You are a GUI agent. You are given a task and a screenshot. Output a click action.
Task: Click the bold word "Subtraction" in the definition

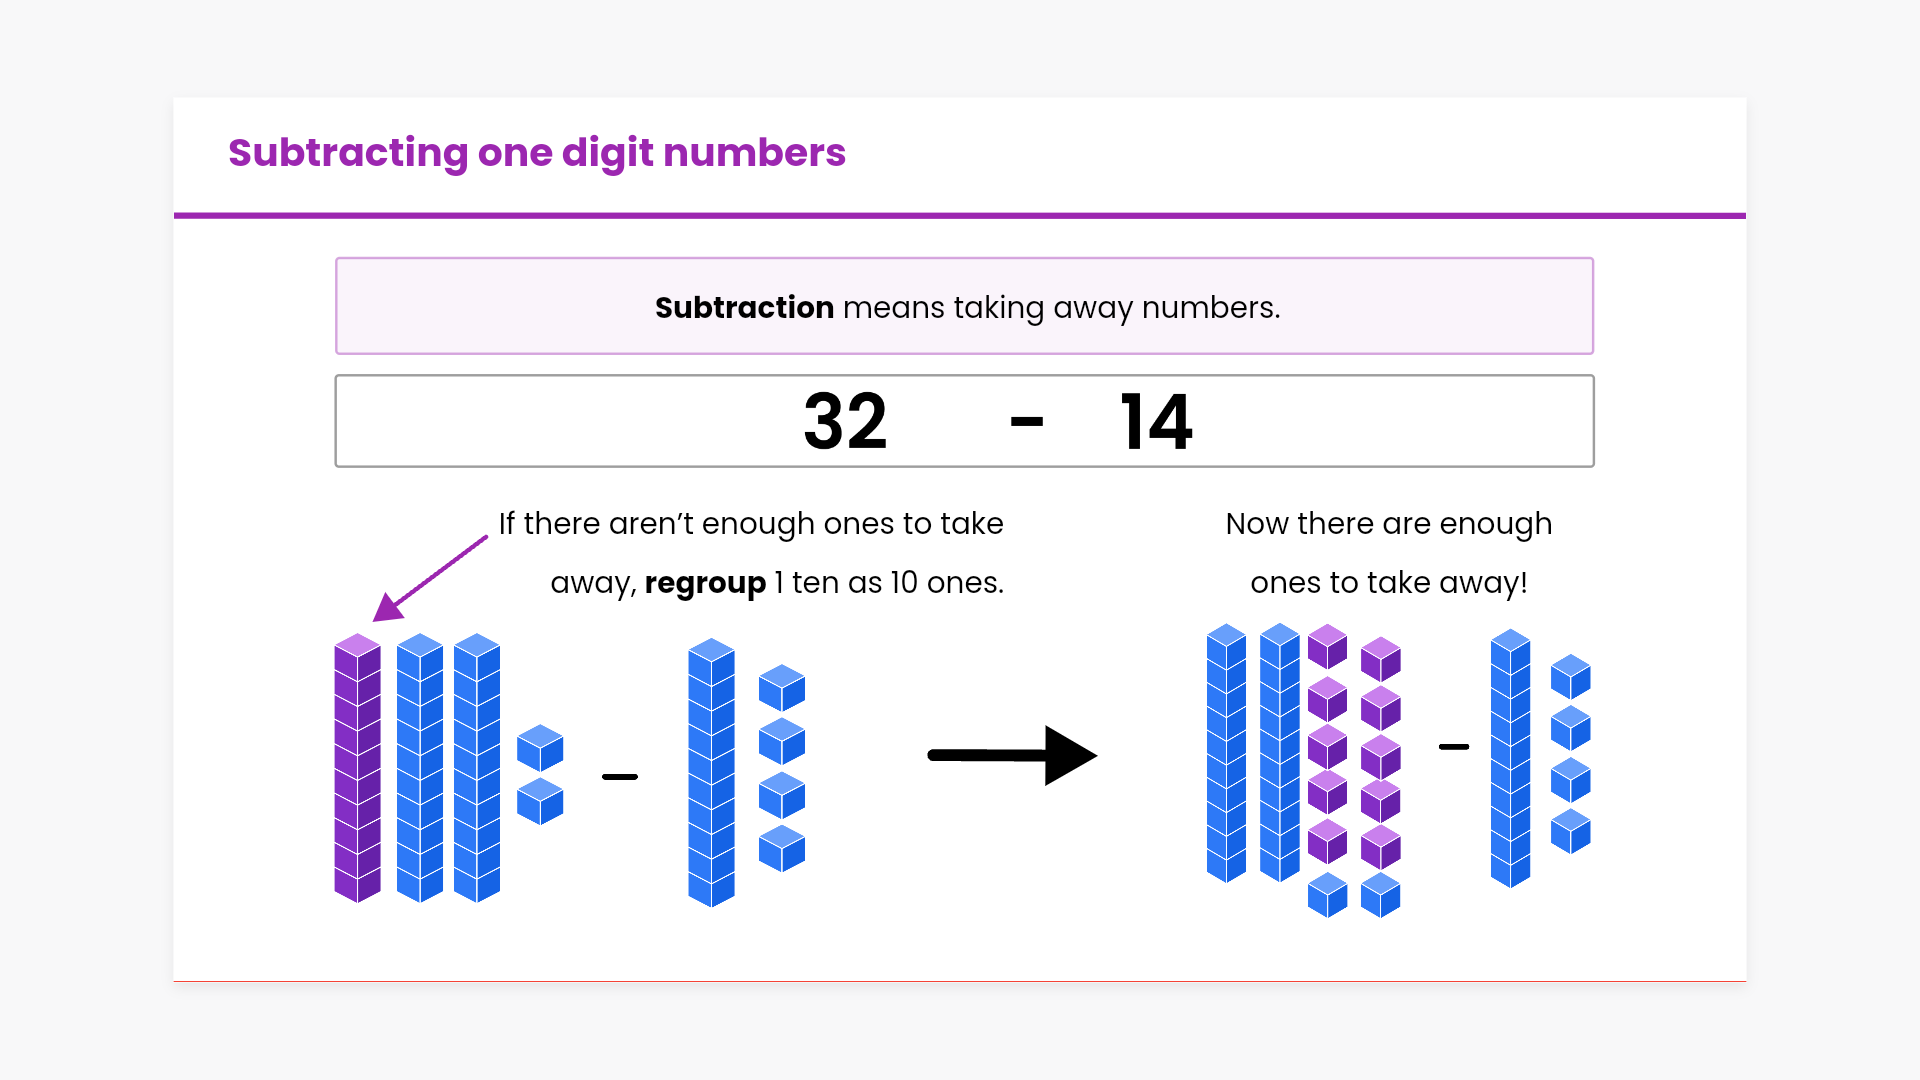(x=744, y=307)
